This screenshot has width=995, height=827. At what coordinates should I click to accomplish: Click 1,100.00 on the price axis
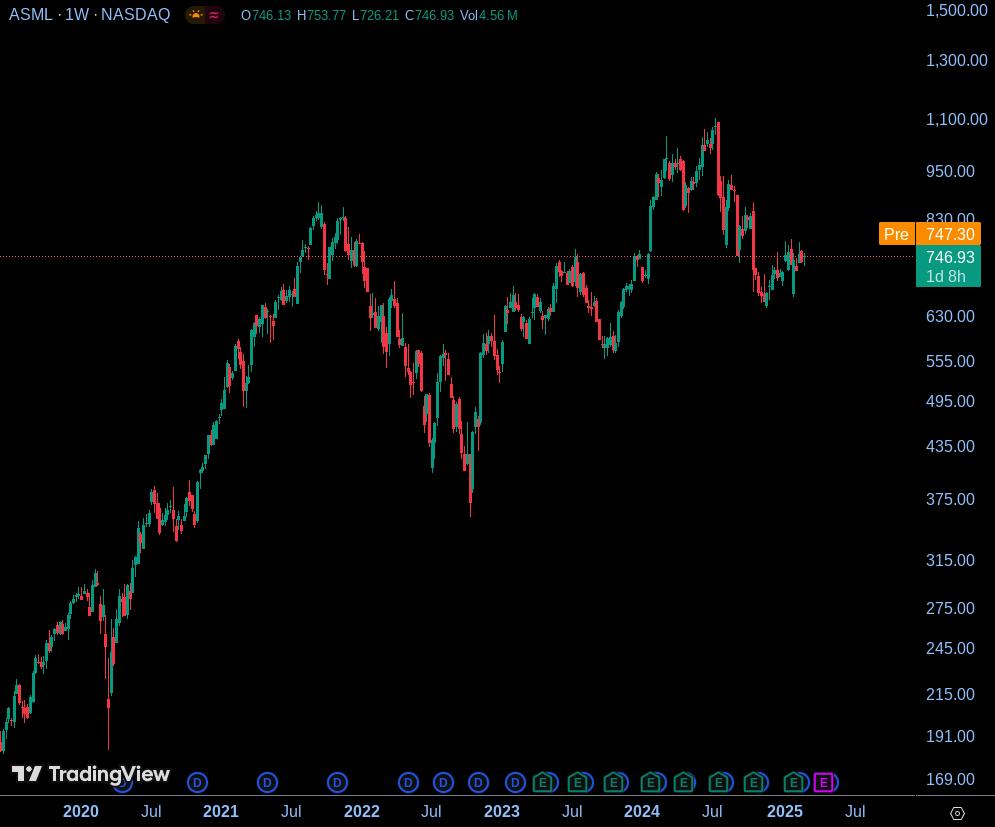click(956, 119)
